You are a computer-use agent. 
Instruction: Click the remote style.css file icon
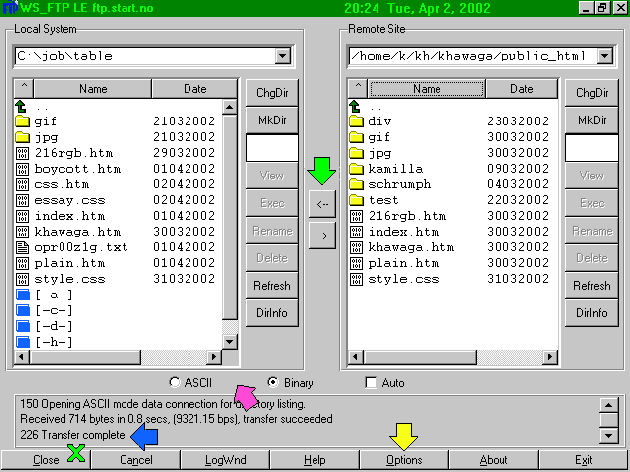(x=356, y=279)
